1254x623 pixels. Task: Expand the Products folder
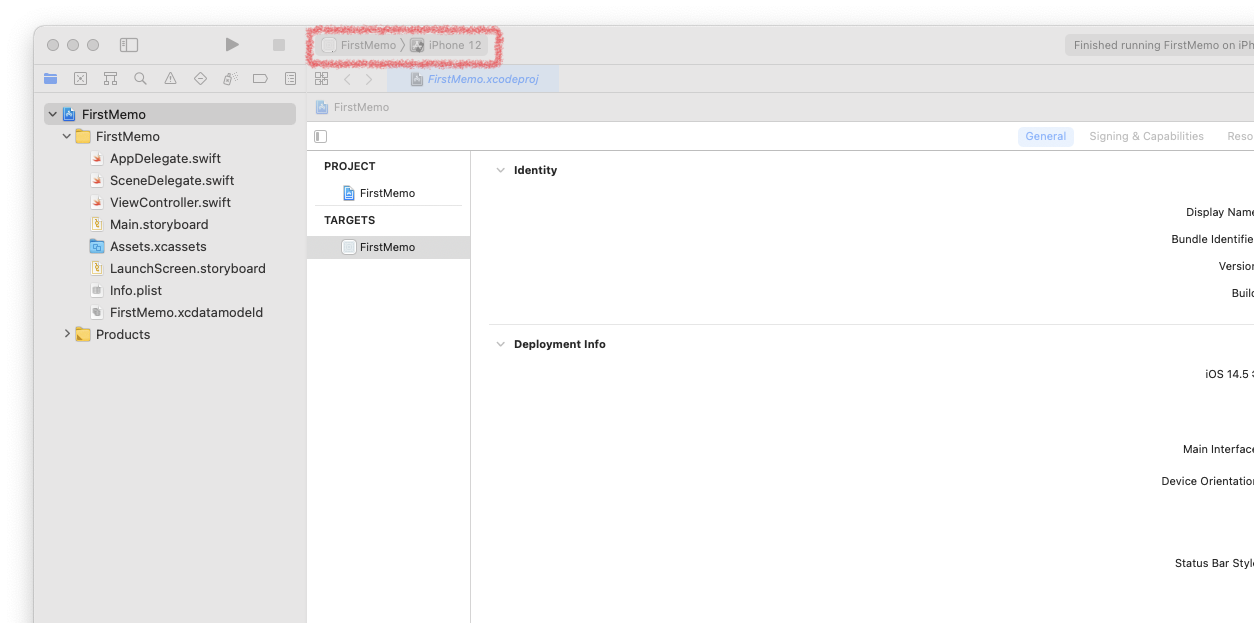[x=67, y=334]
